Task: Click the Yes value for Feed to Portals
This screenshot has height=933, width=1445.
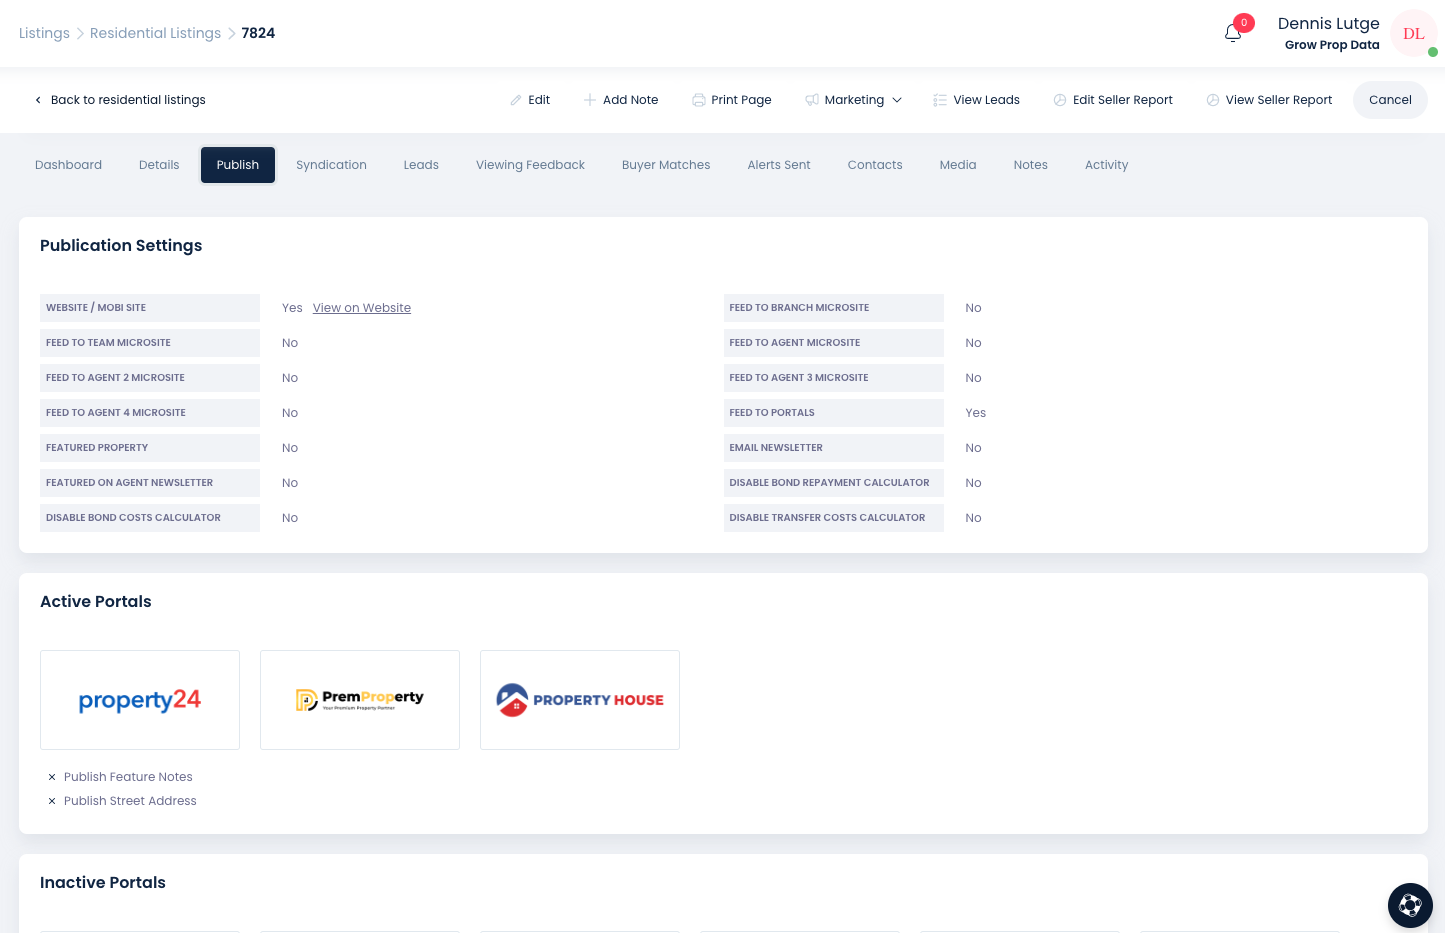Action: point(976,413)
